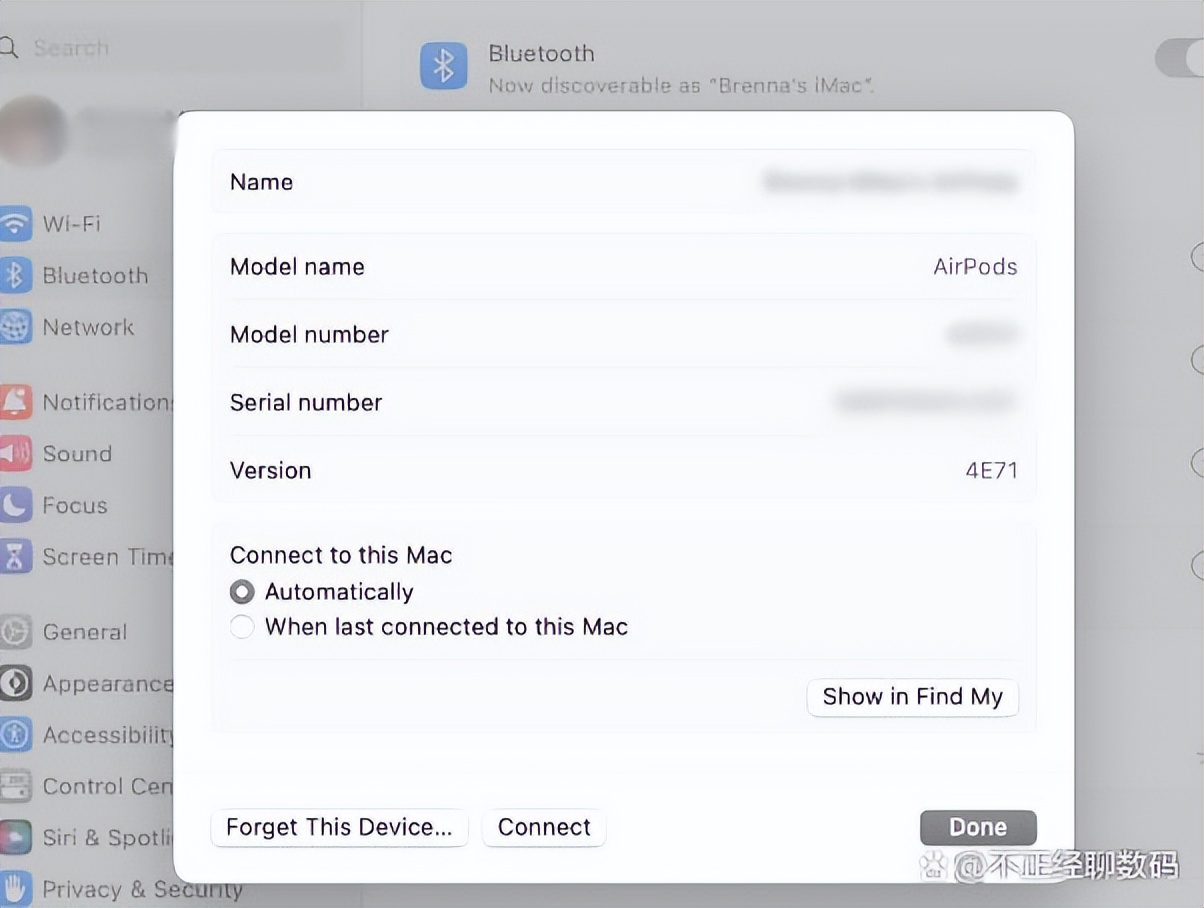Click the Serial number label
The height and width of the screenshot is (908, 1204).
coord(306,402)
